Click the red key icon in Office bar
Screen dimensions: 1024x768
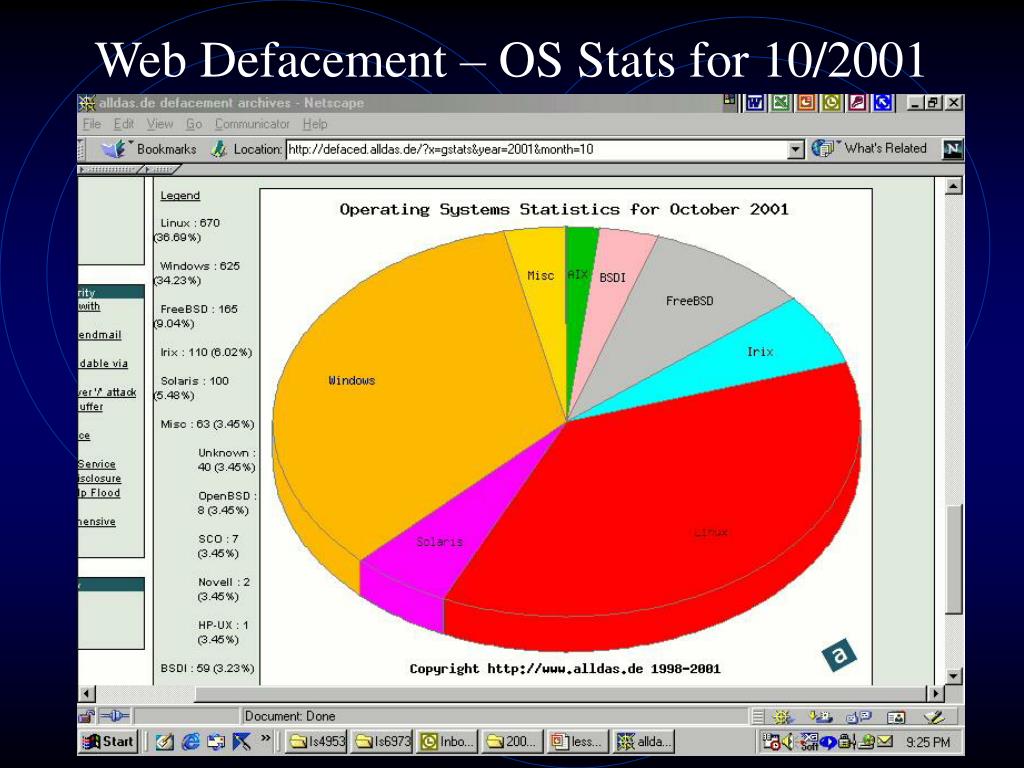pos(857,103)
